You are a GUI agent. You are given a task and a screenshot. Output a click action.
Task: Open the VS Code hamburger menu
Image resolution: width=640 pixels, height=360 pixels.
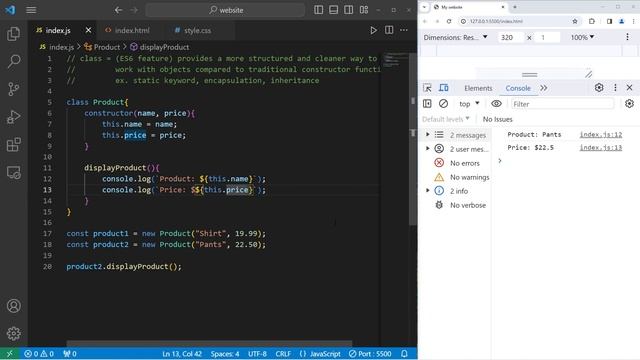[31, 10]
